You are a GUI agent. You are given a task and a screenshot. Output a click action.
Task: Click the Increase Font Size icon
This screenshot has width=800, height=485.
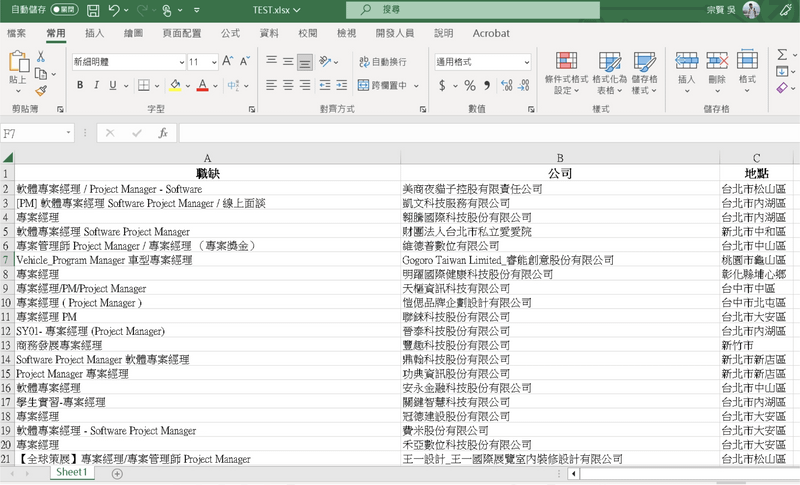pos(228,61)
